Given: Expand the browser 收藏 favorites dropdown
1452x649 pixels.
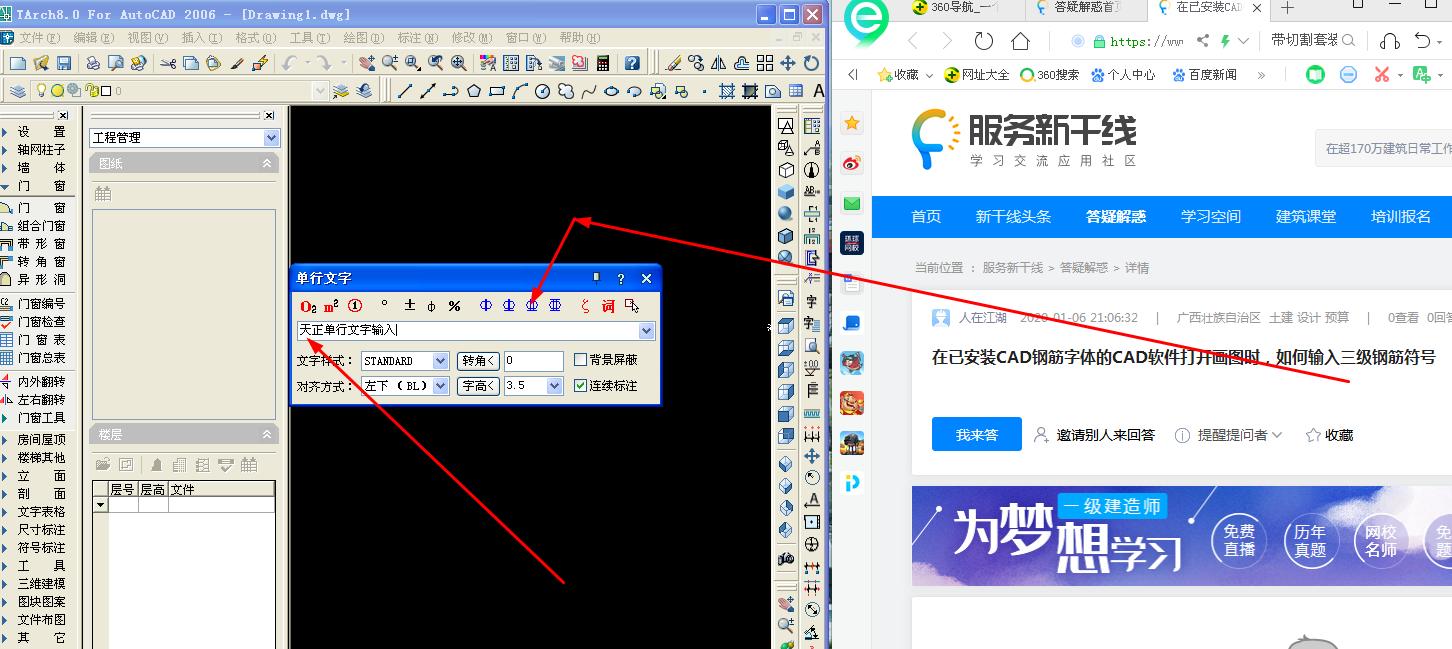Looking at the screenshot, I should (x=930, y=75).
